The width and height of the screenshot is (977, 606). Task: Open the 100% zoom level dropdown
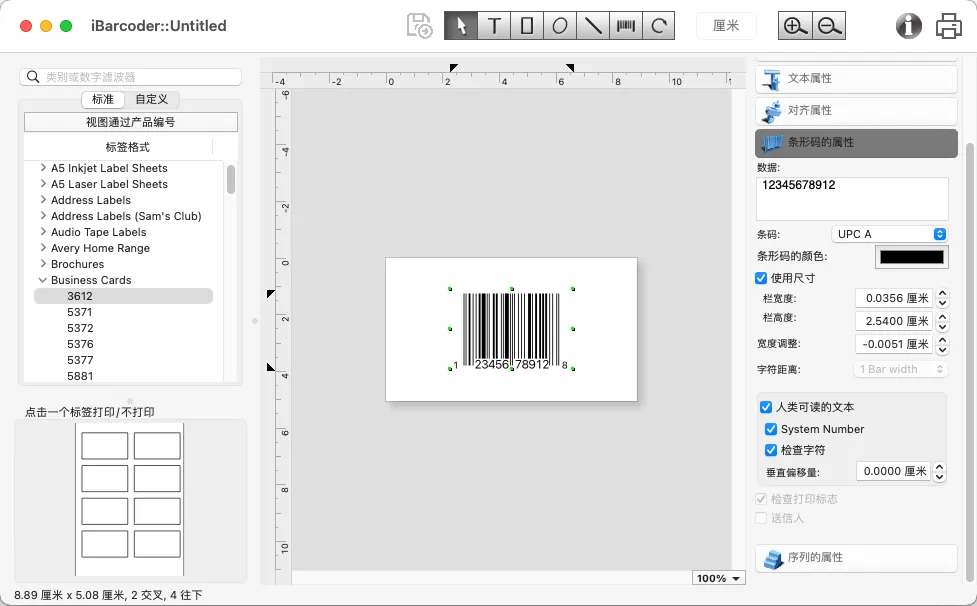(719, 578)
